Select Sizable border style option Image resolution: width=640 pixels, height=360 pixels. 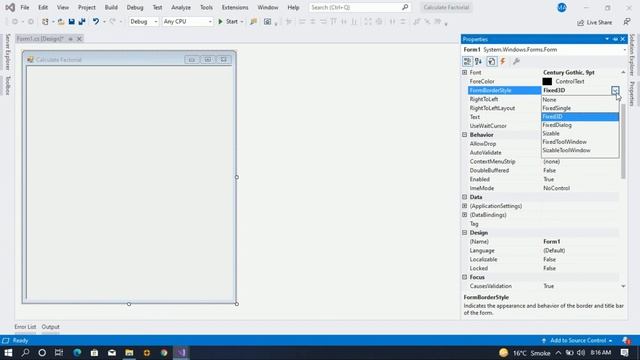pos(580,133)
